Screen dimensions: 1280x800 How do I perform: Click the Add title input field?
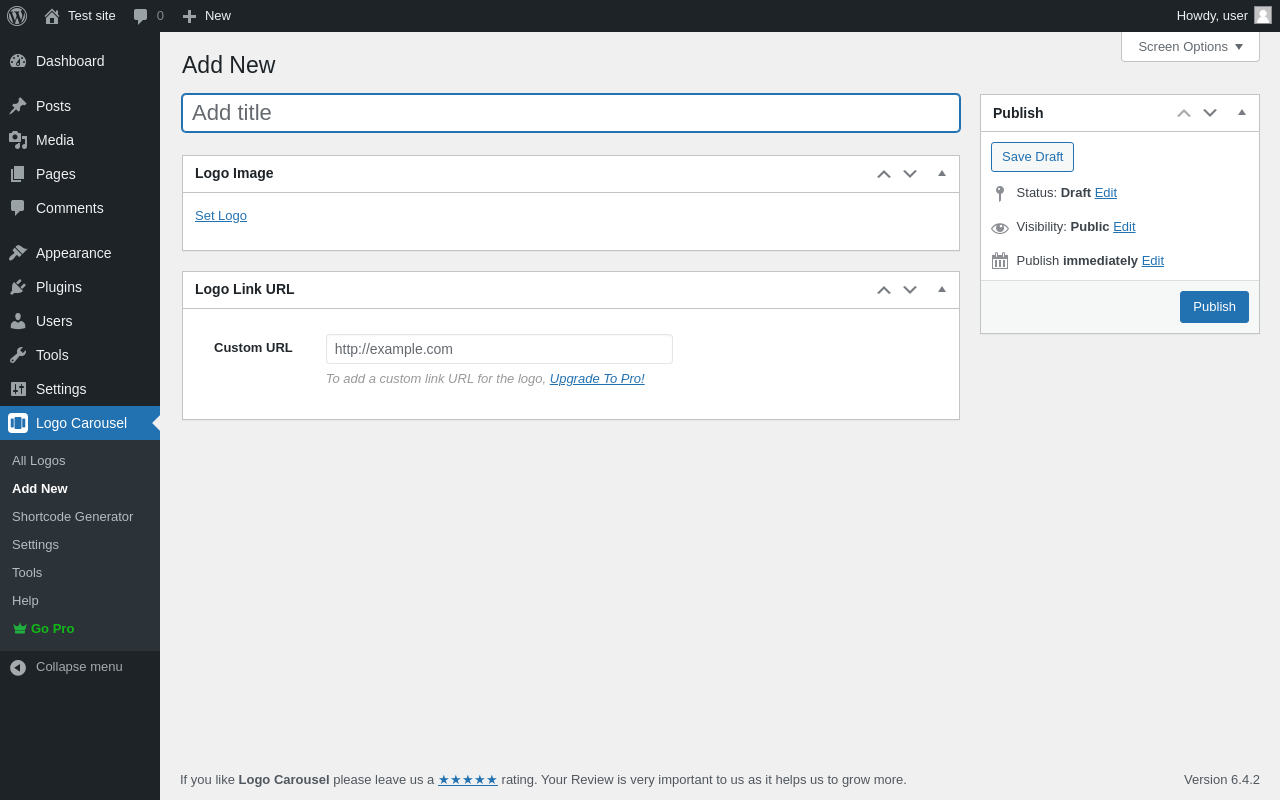point(571,113)
